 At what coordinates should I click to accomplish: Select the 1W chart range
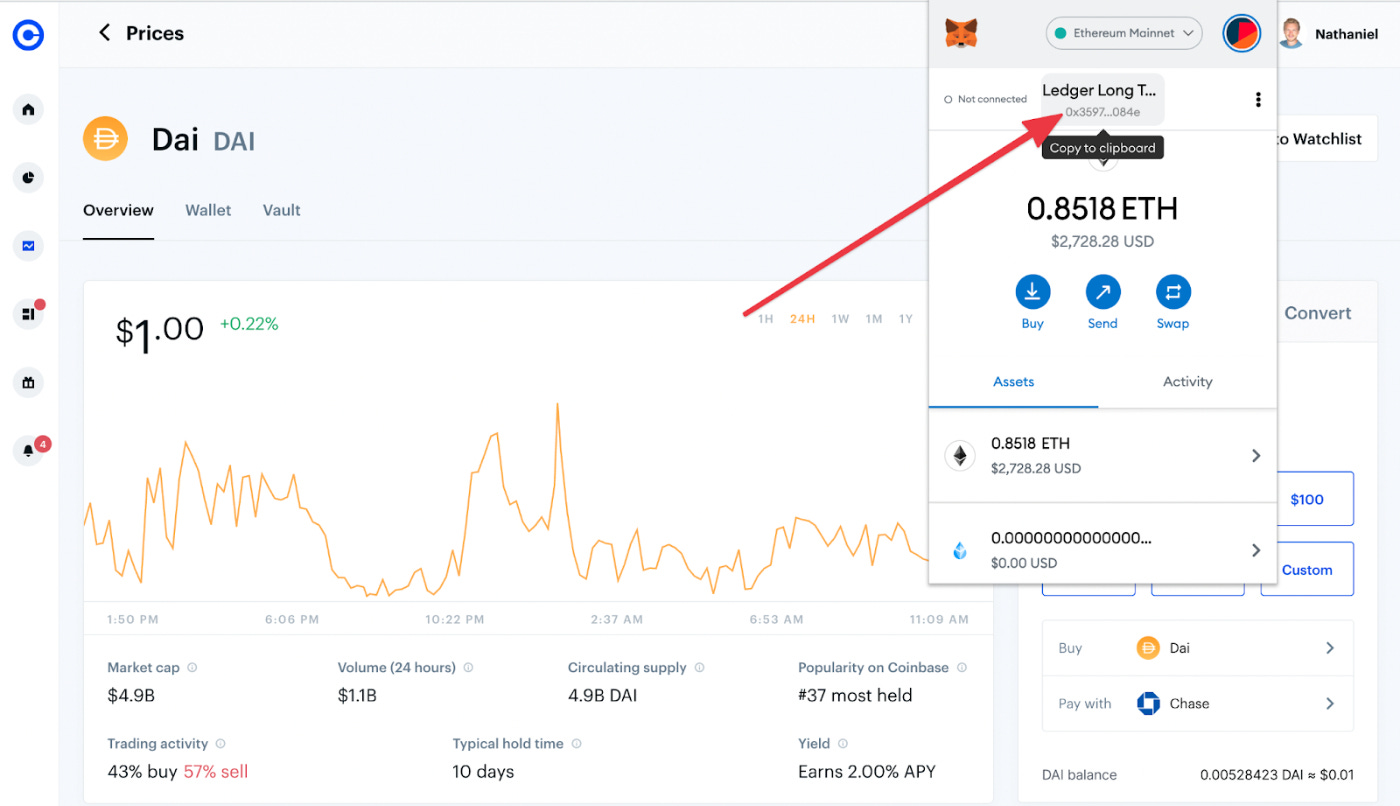[x=840, y=319]
